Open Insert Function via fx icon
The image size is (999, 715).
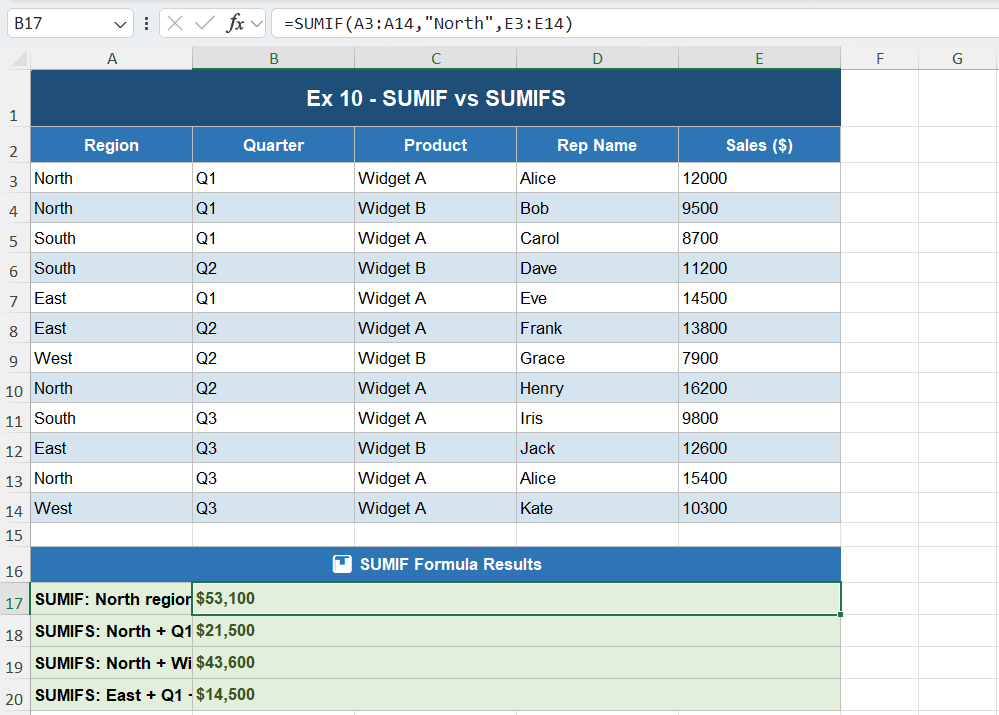pos(235,24)
